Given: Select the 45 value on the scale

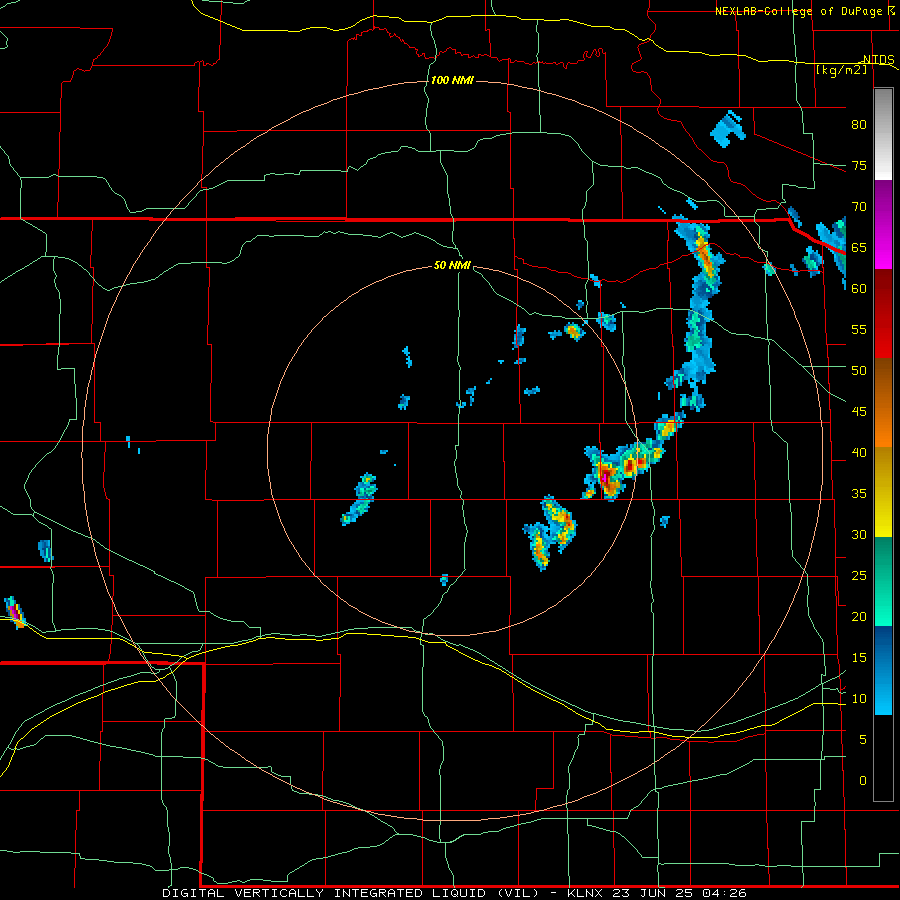Looking at the screenshot, I should [859, 412].
